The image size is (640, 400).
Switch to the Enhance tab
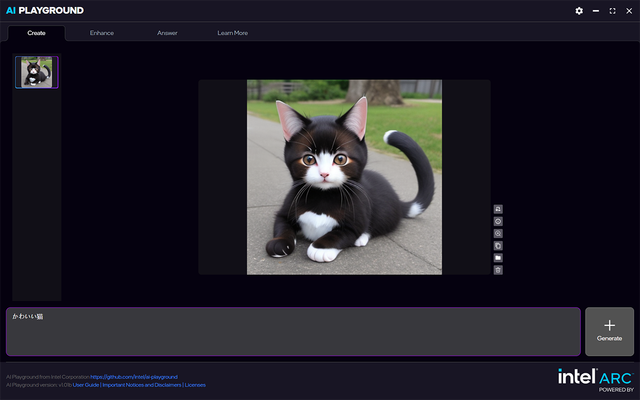tap(101, 33)
